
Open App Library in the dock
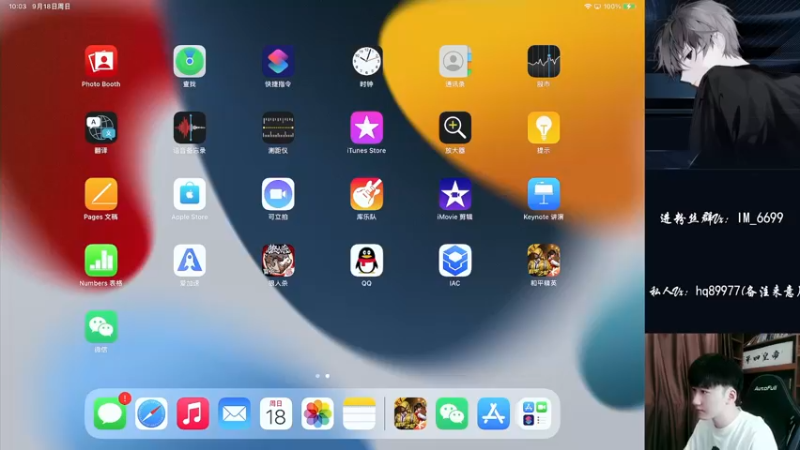pyautogui.click(x=535, y=413)
